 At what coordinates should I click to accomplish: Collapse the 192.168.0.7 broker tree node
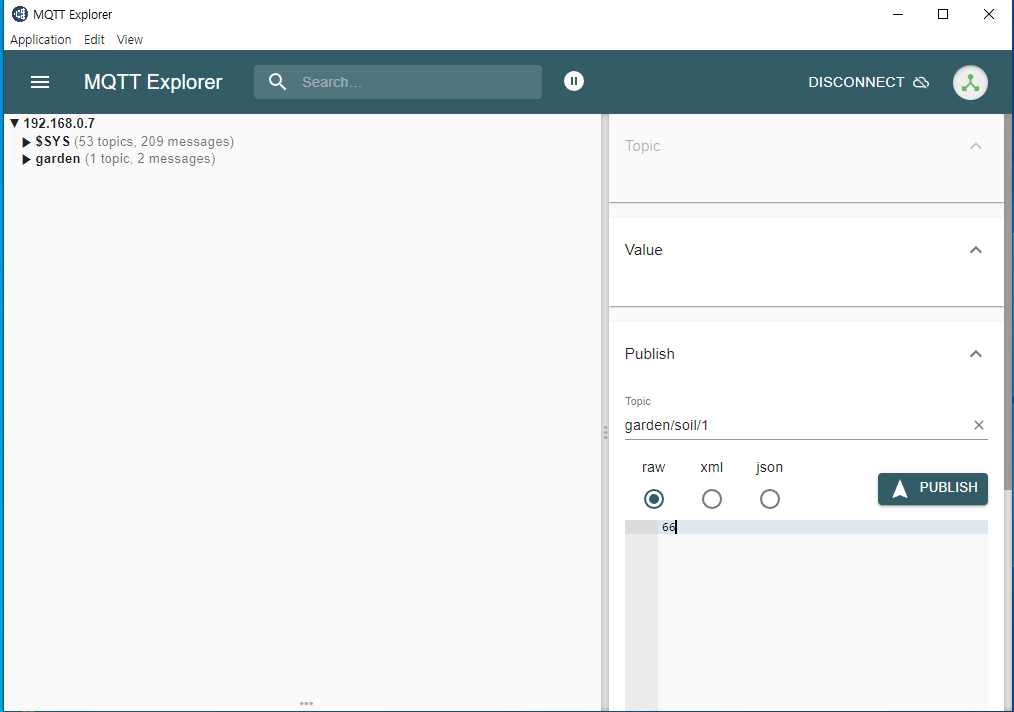14,123
